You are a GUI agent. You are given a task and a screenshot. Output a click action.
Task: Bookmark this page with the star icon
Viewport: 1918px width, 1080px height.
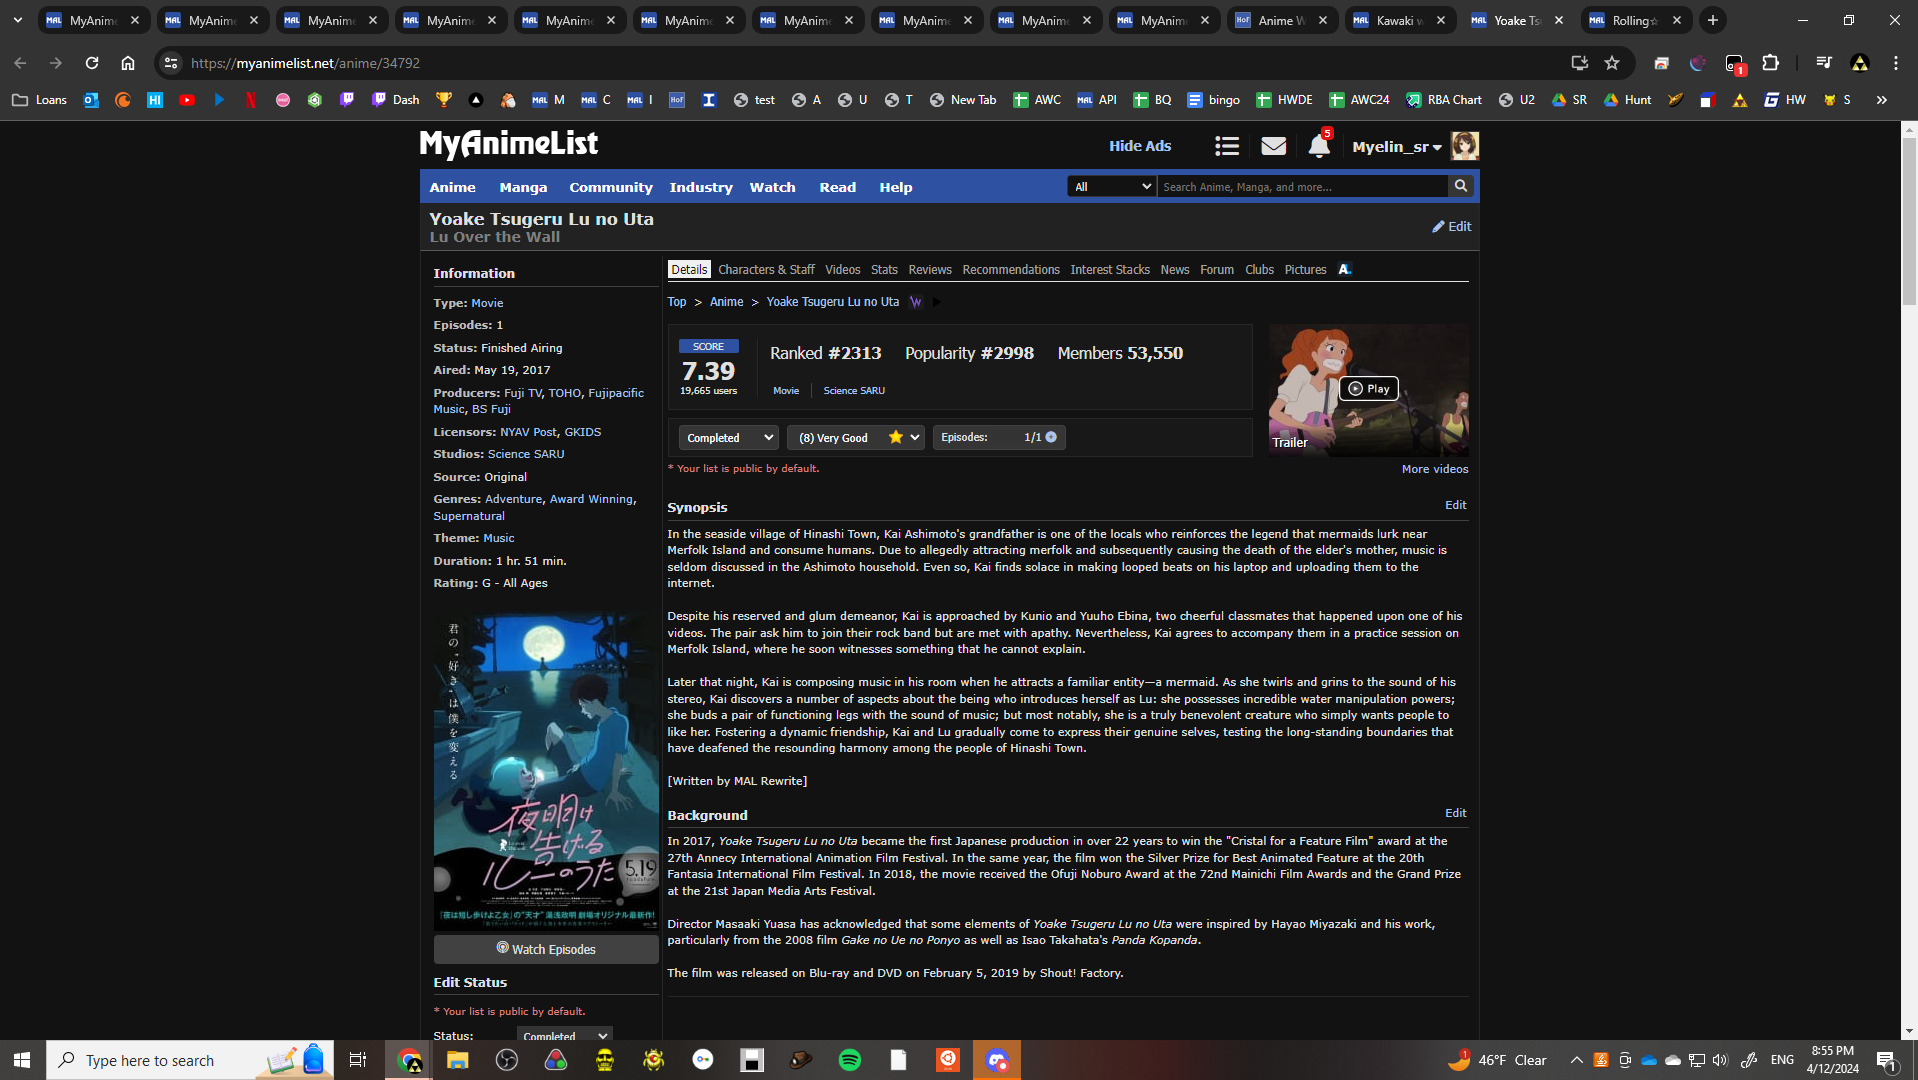coord(1612,63)
